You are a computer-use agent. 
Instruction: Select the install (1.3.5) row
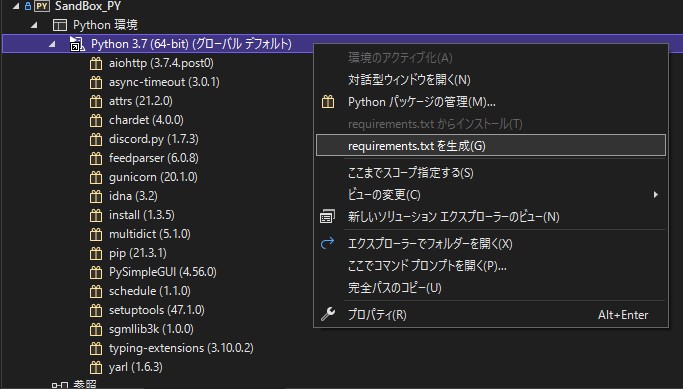tap(142, 215)
